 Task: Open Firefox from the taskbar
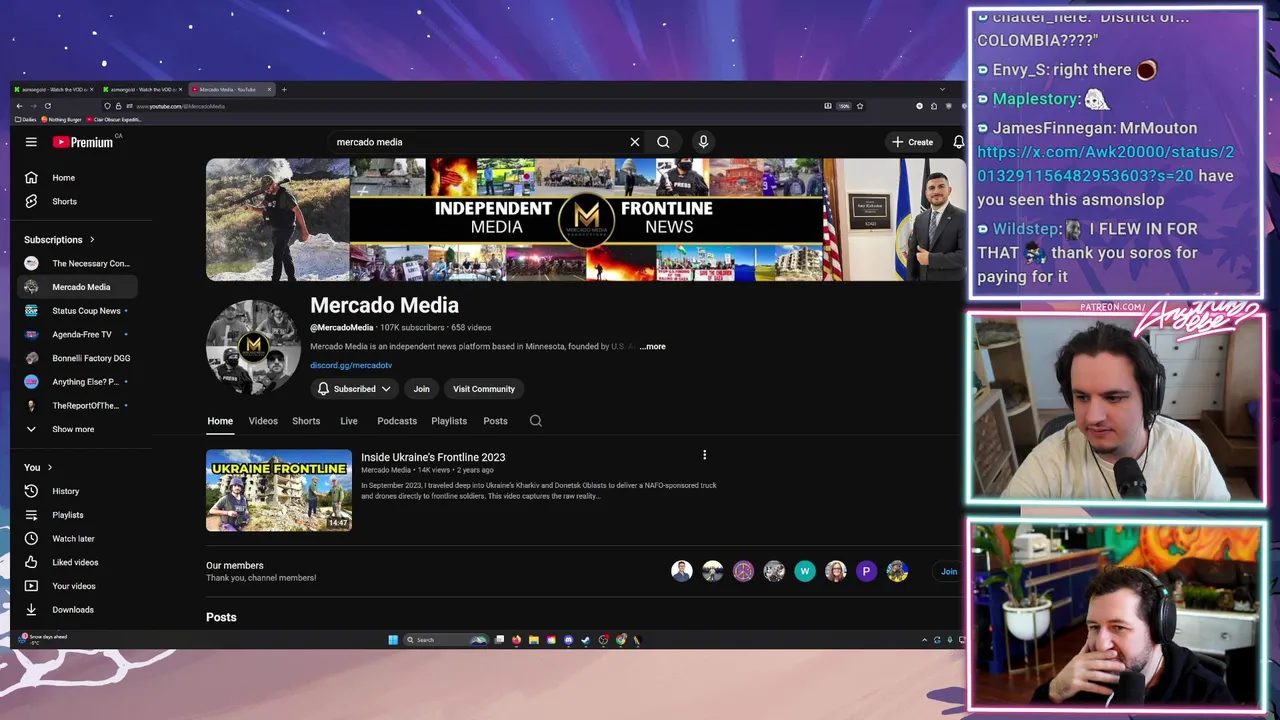click(516, 640)
